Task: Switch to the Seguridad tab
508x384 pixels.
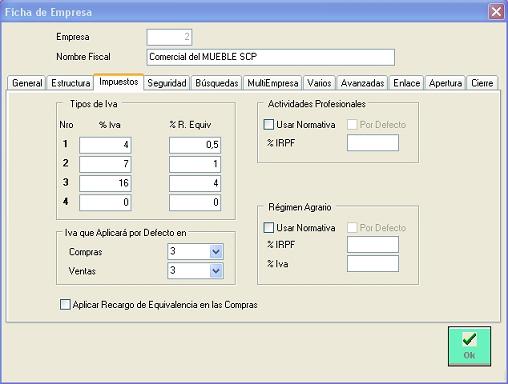Action: pyautogui.click(x=167, y=83)
